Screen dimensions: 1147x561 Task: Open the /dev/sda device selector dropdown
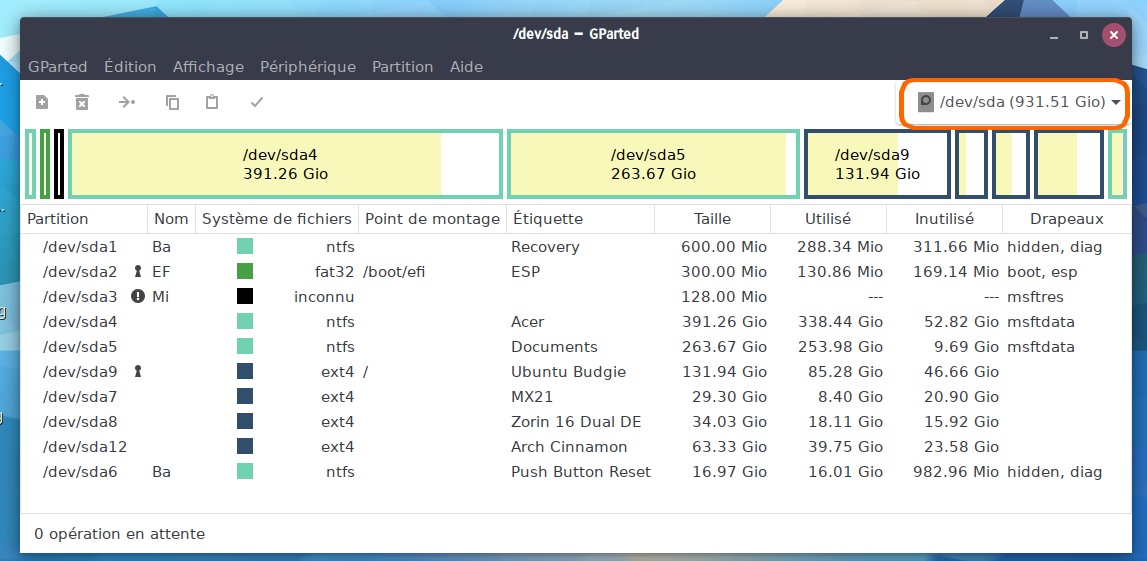[x=1019, y=102]
